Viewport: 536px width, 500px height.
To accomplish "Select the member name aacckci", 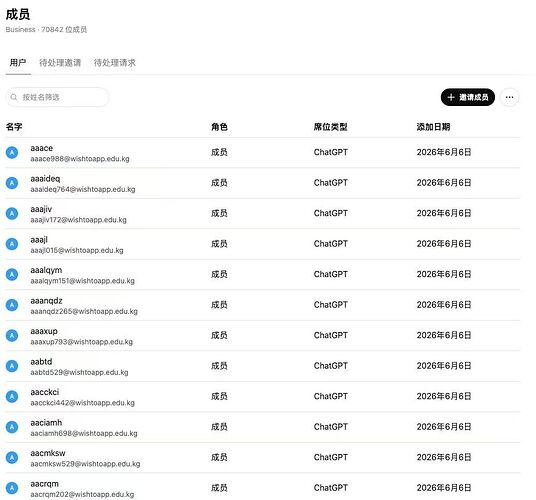I will tap(44, 392).
